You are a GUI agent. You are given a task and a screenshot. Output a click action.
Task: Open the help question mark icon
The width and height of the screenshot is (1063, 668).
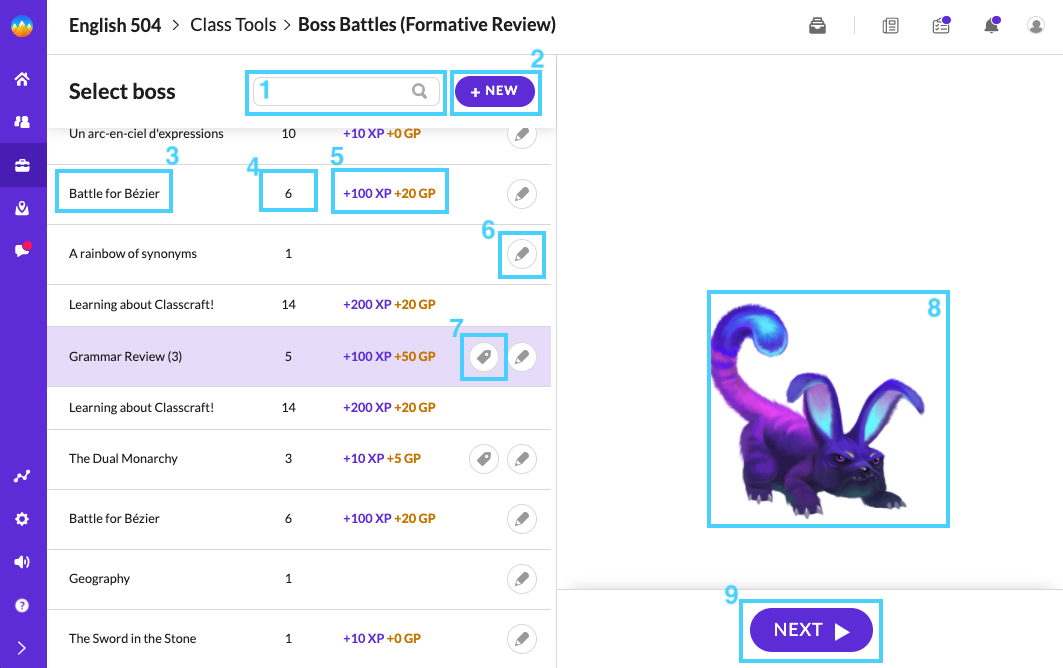(x=22, y=605)
